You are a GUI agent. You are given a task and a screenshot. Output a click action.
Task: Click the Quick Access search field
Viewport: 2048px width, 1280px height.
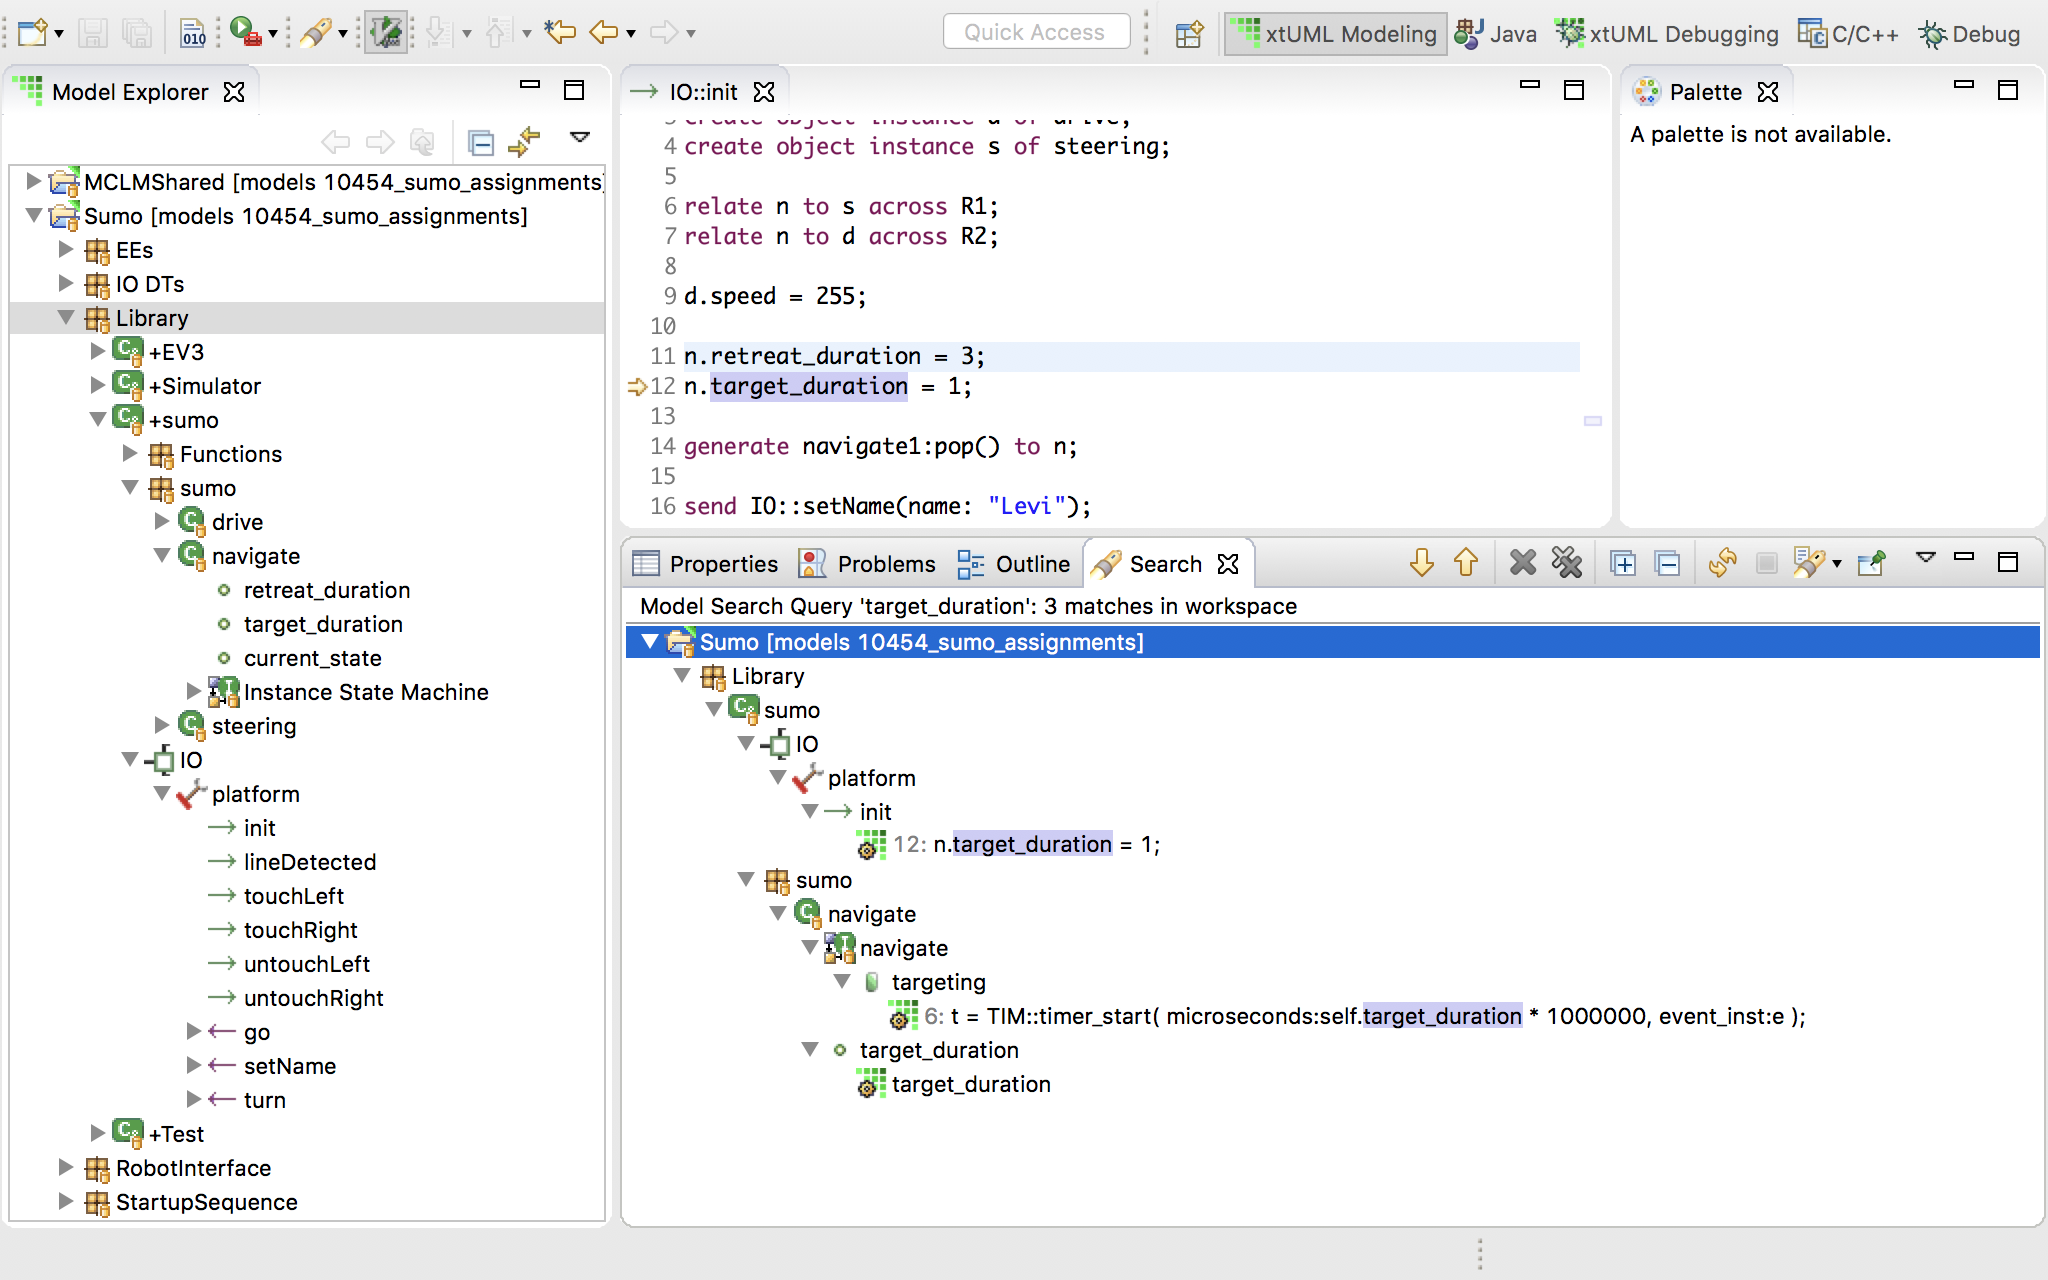pyautogui.click(x=1036, y=32)
